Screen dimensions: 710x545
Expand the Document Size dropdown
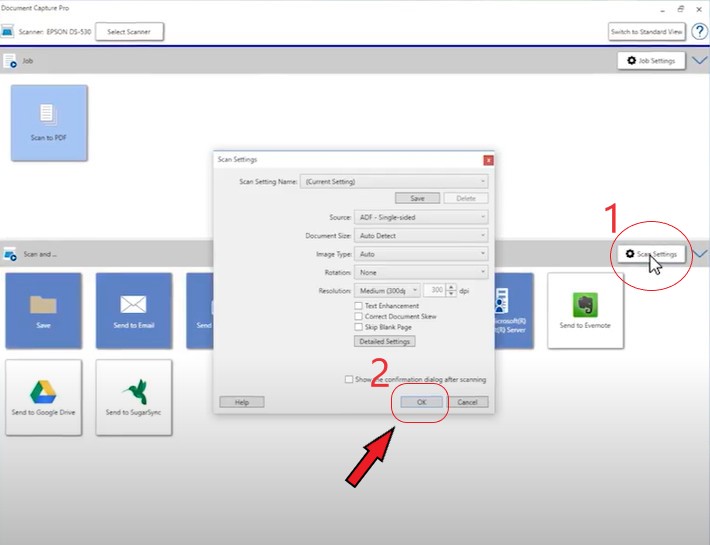pyautogui.click(x=421, y=235)
